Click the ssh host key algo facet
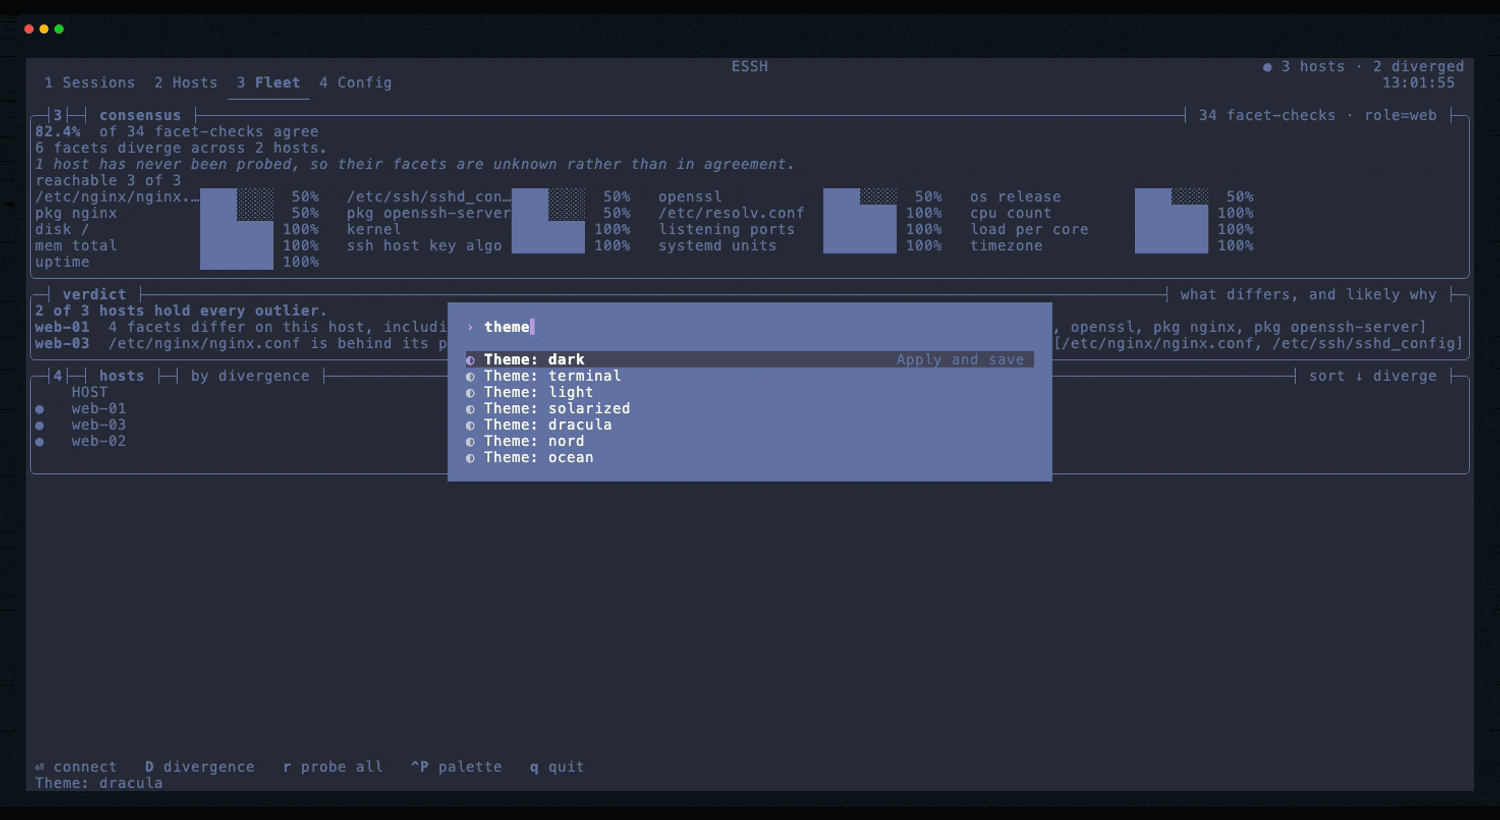 pos(424,246)
